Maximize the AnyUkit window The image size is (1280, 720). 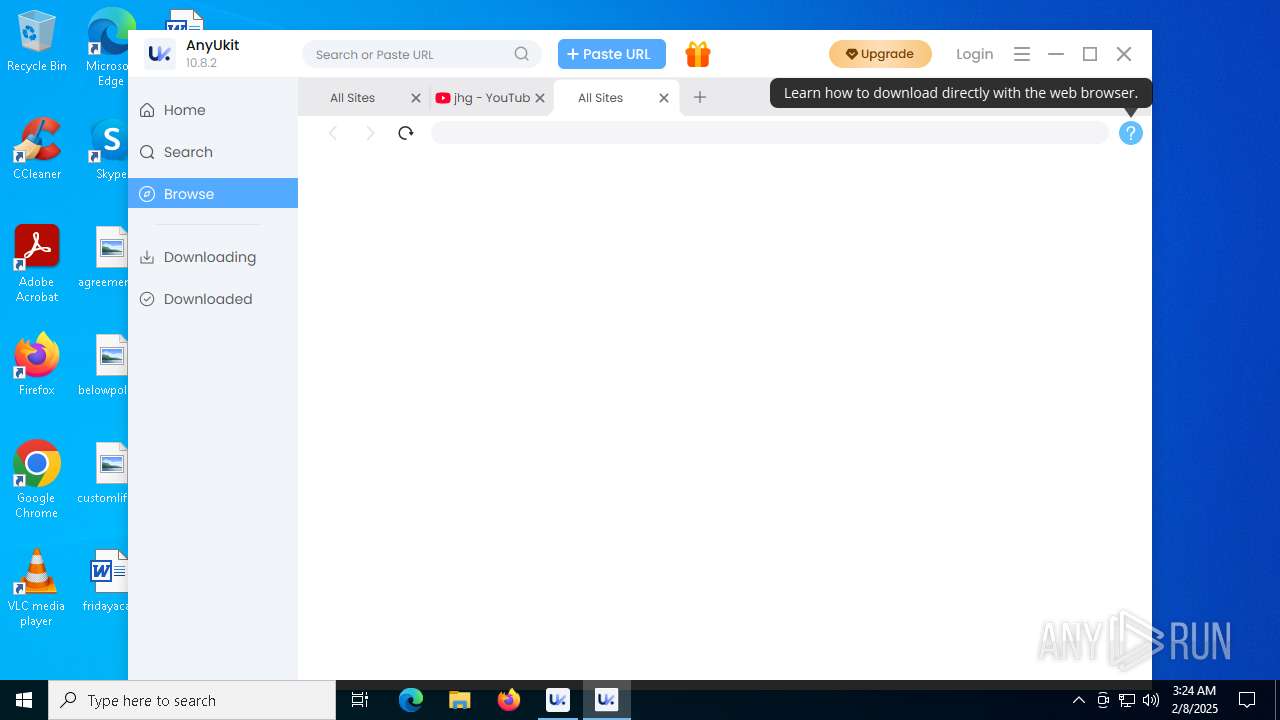pos(1090,54)
